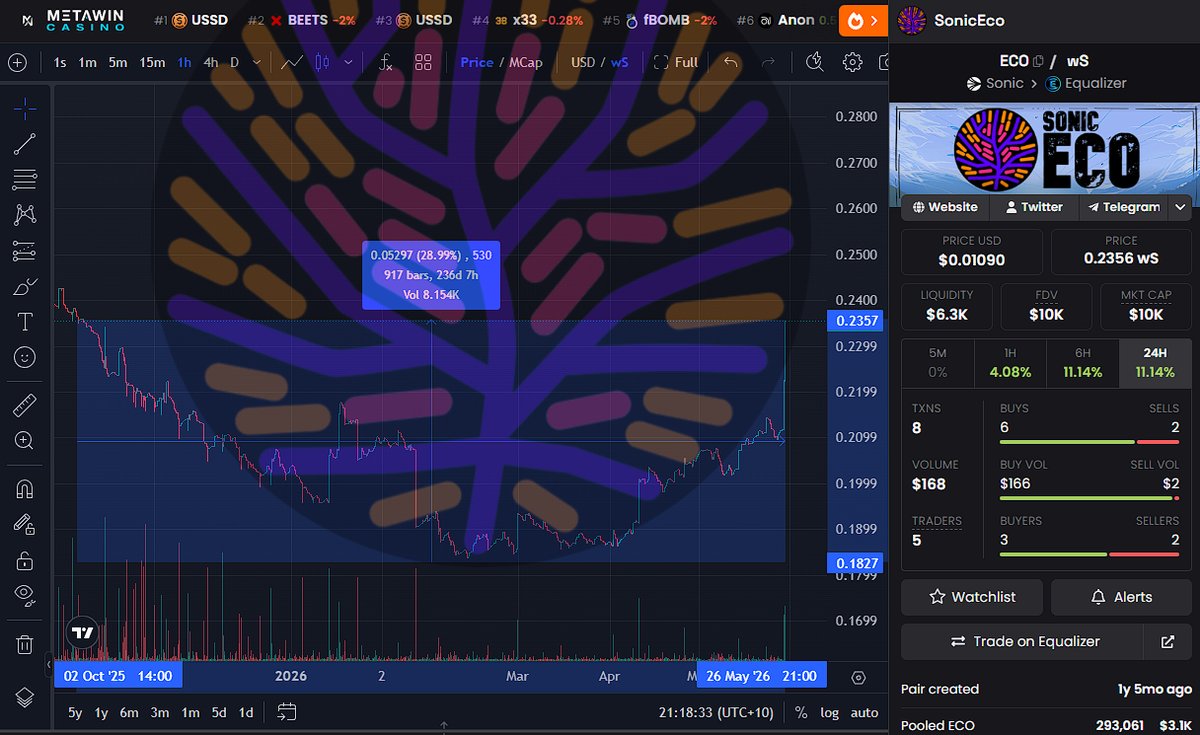Expand more social links chevron

1180,207
